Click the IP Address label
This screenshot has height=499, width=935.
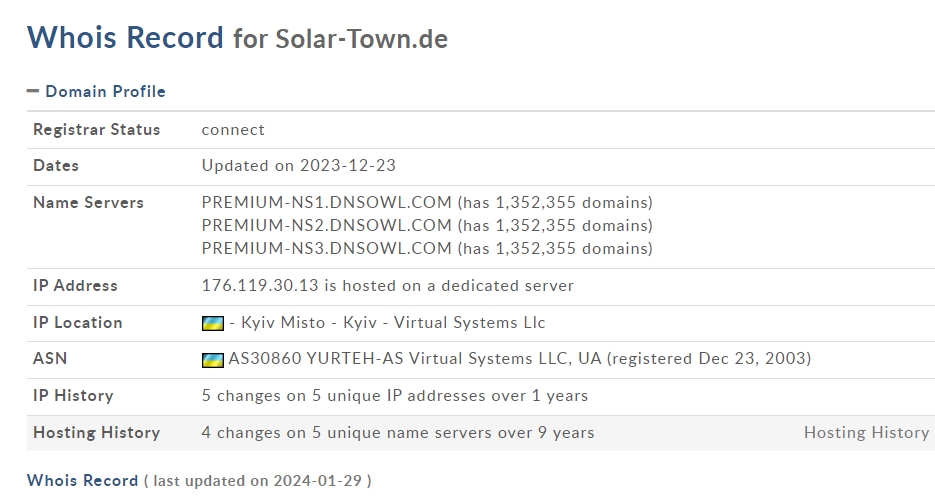point(75,286)
